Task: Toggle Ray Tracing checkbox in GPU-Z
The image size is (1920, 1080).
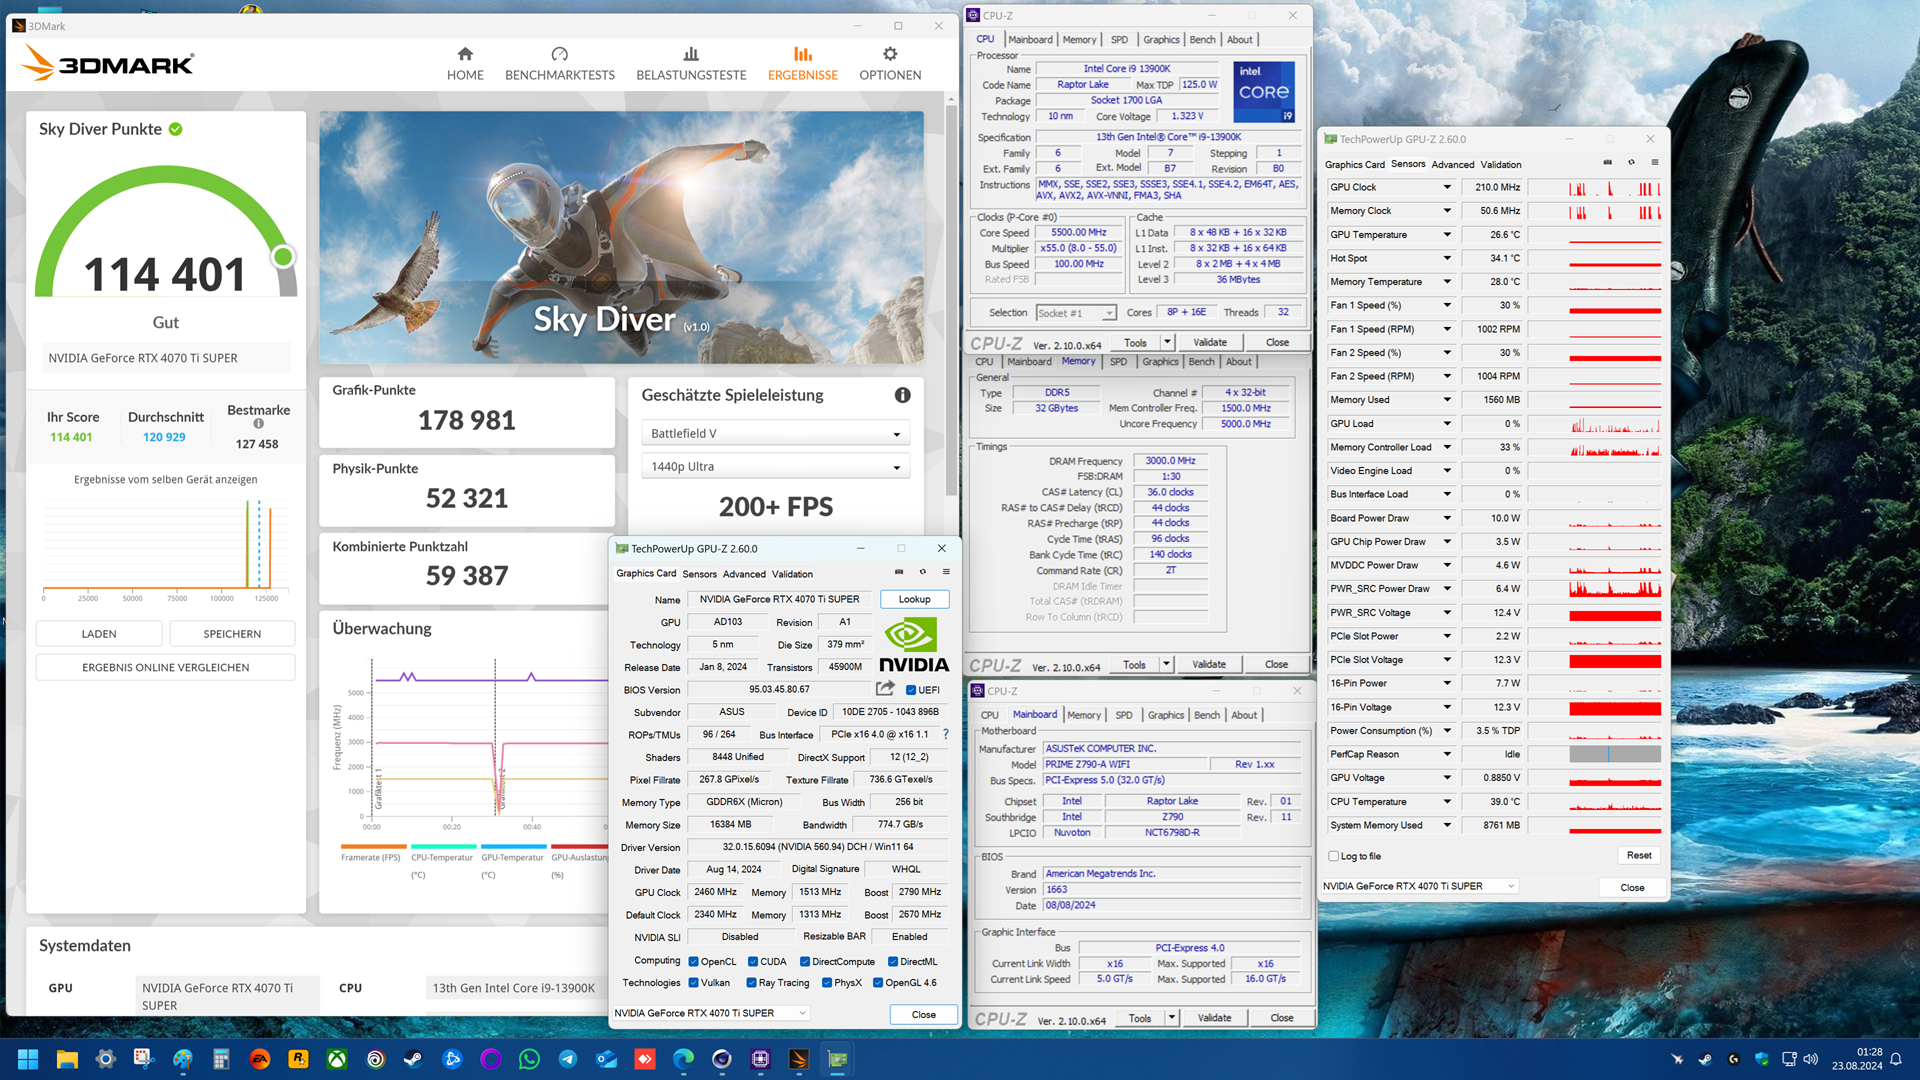Action: (751, 983)
